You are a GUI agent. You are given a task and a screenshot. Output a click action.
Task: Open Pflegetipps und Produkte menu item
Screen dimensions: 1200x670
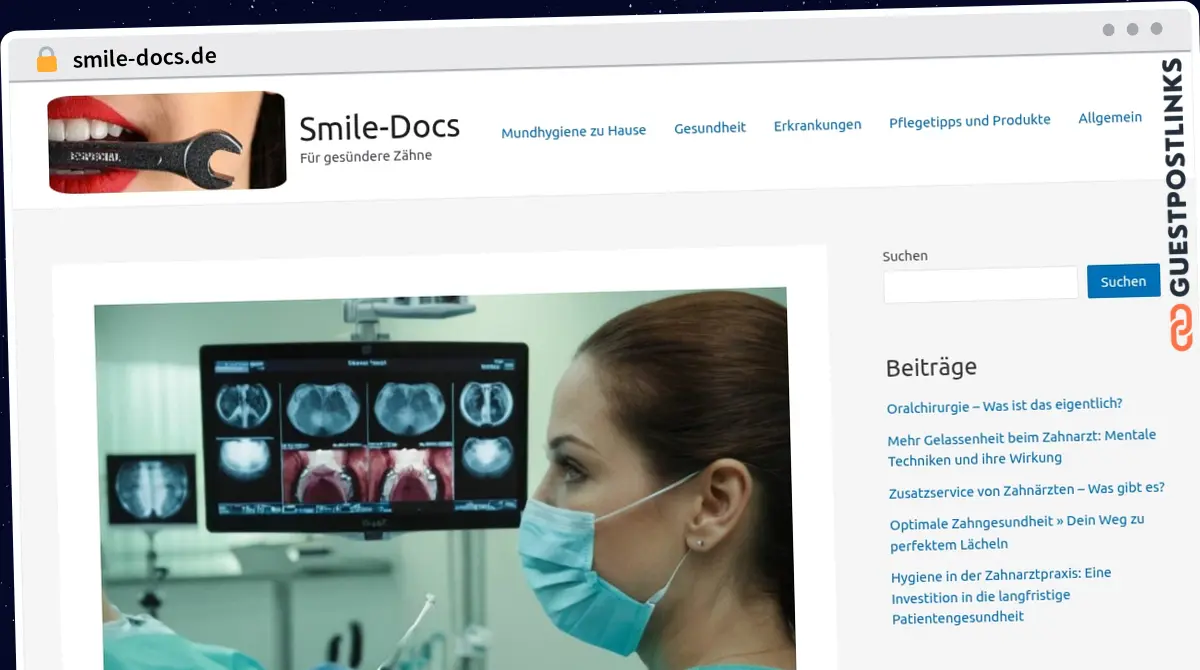[969, 120]
